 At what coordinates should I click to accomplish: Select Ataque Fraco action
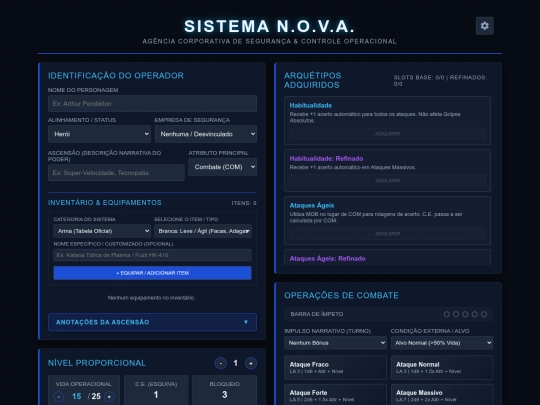tap(335, 367)
